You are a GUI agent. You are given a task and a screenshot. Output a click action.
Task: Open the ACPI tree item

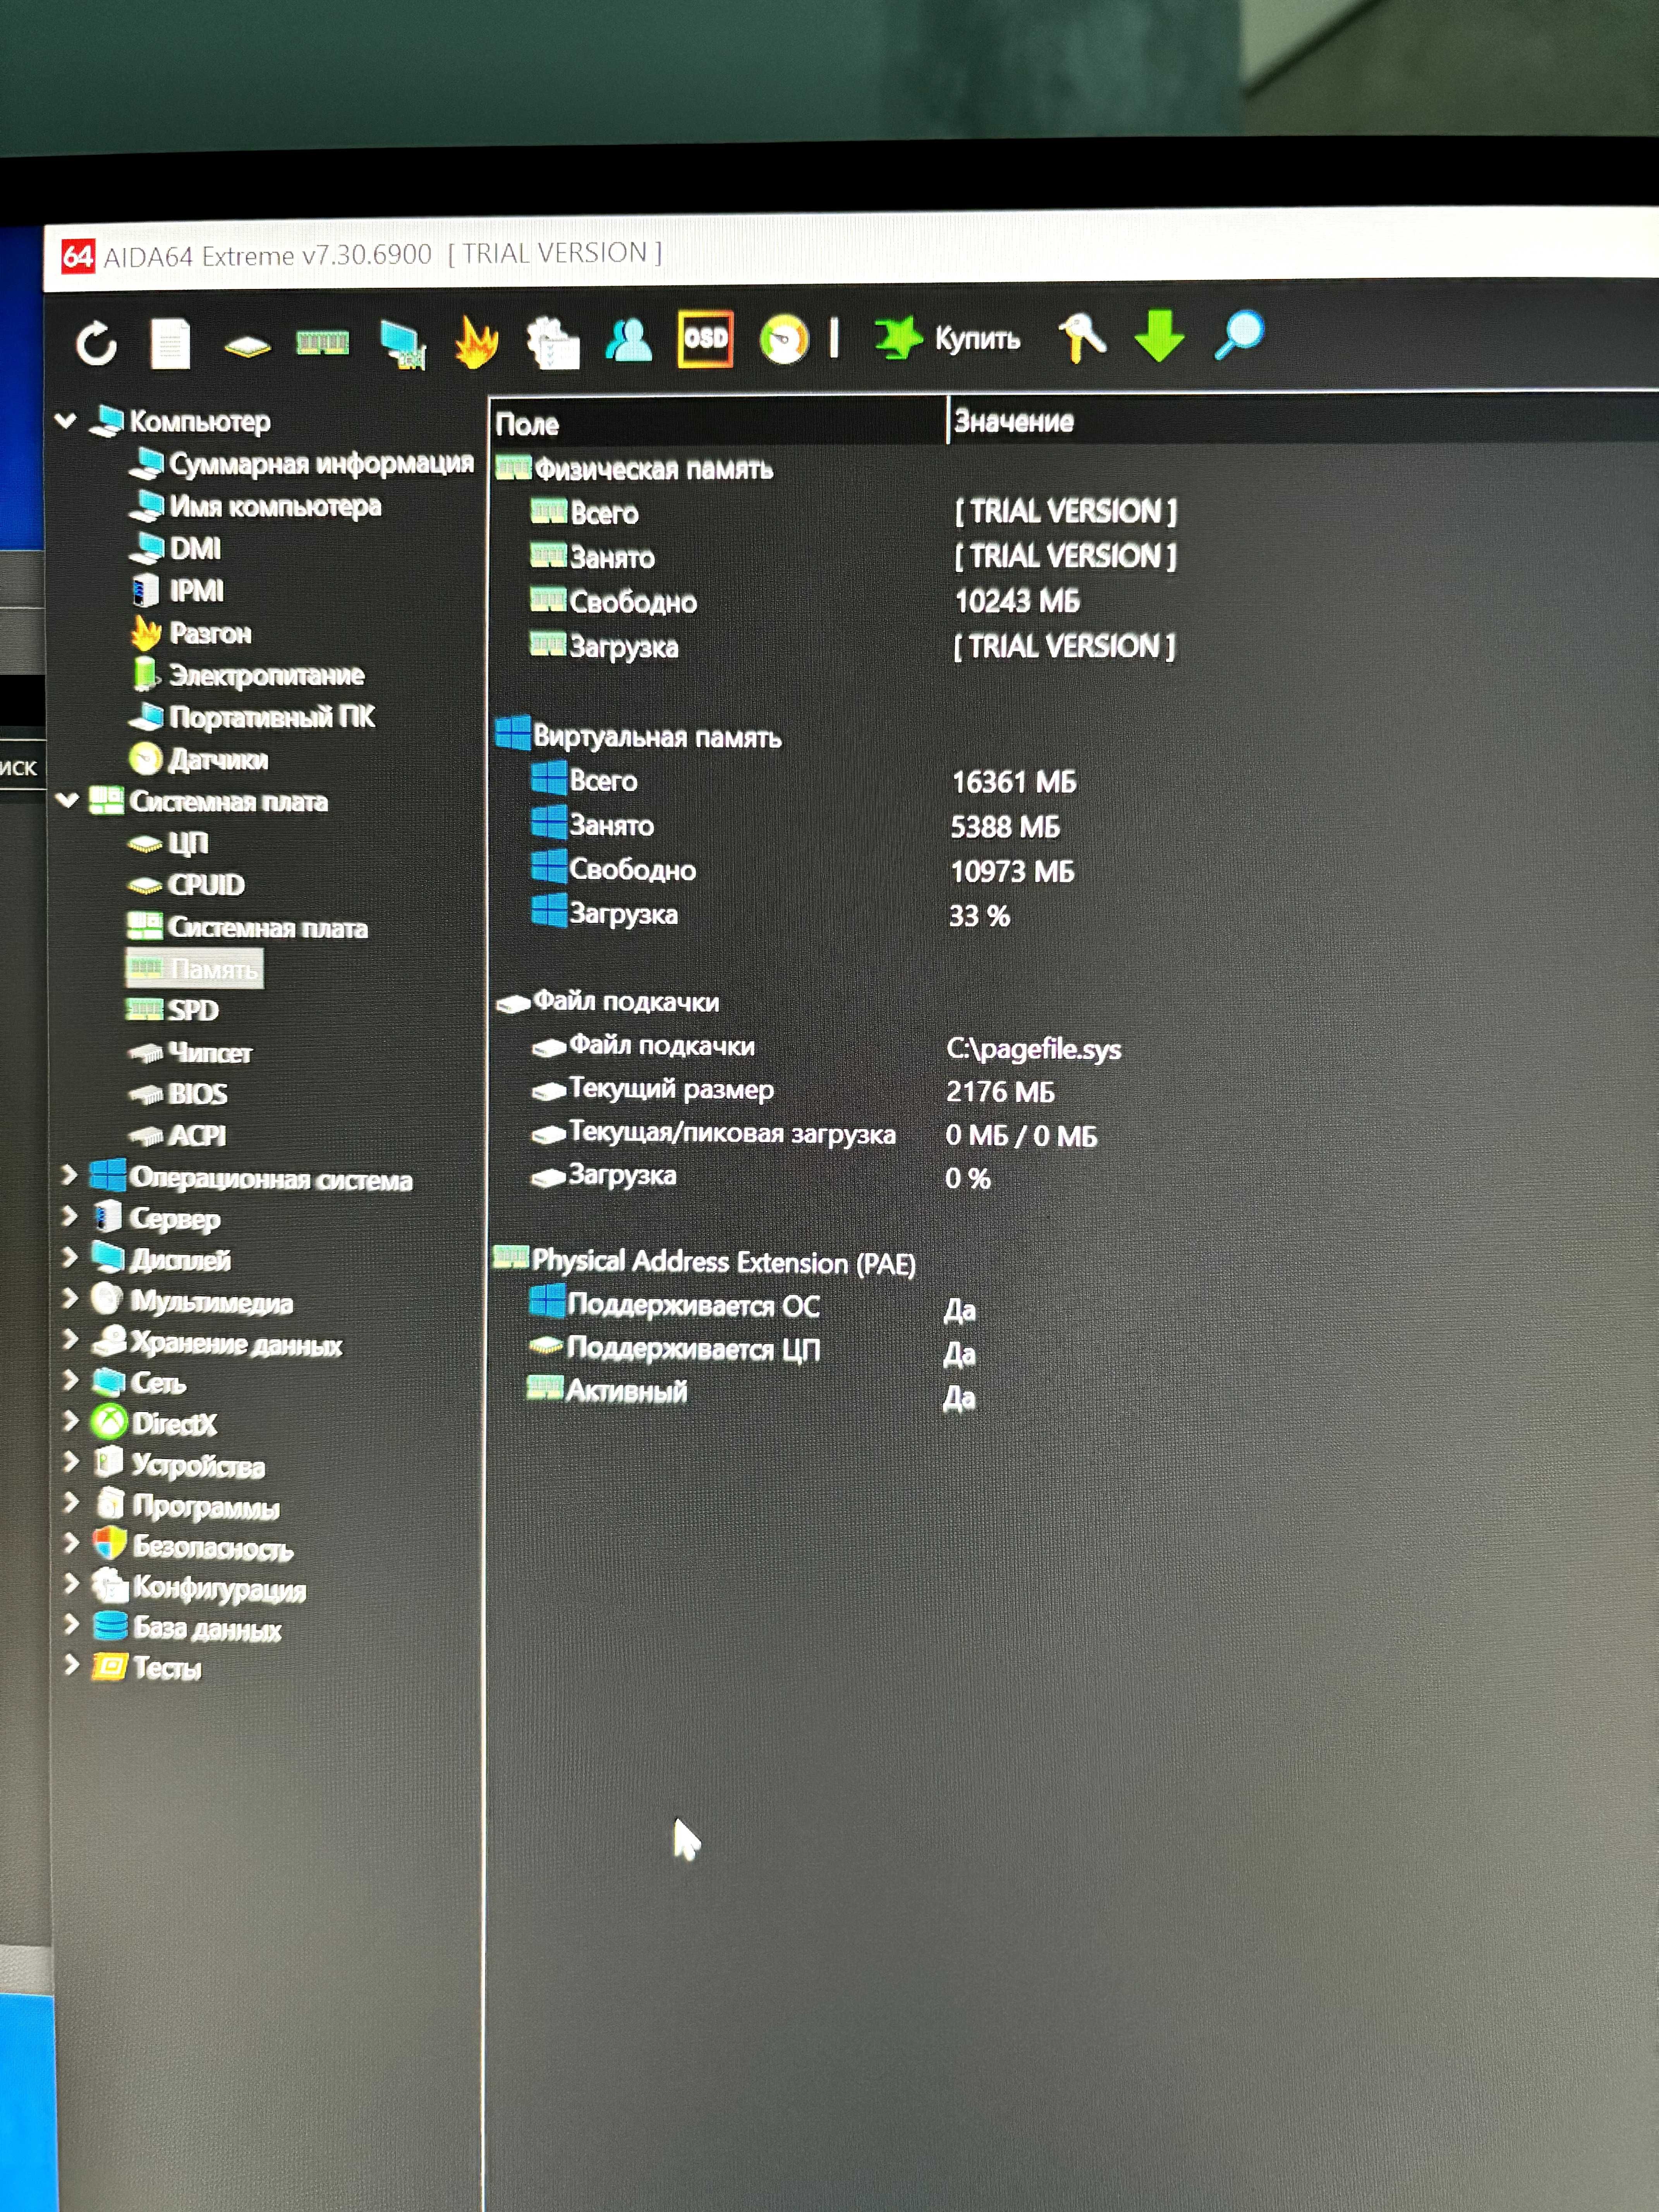[177, 1136]
